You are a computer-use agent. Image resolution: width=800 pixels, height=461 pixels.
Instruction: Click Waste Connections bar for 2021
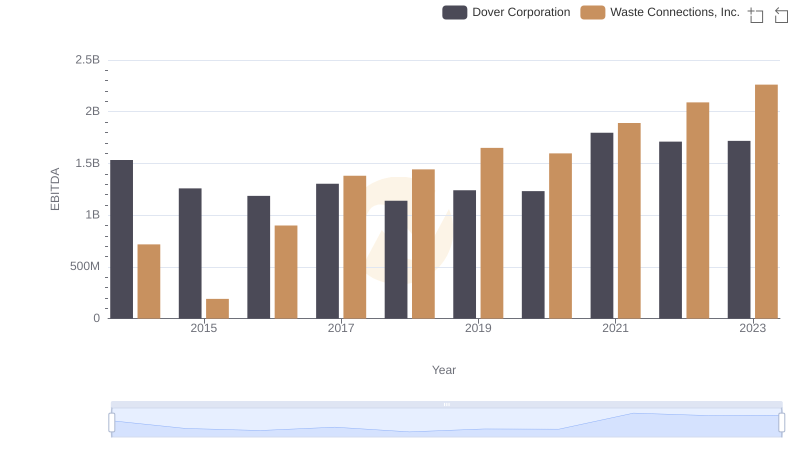click(x=629, y=221)
